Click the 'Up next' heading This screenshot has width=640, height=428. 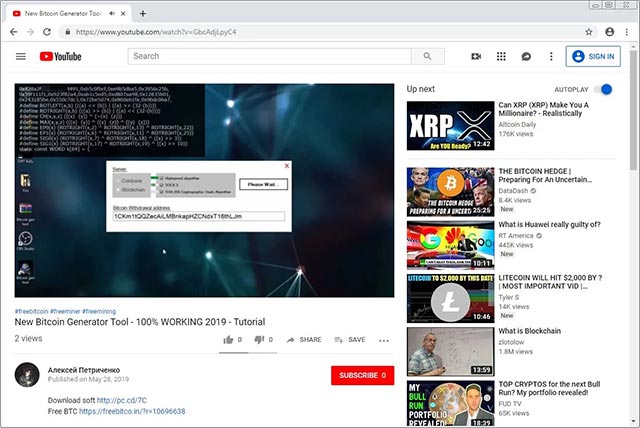[420, 89]
